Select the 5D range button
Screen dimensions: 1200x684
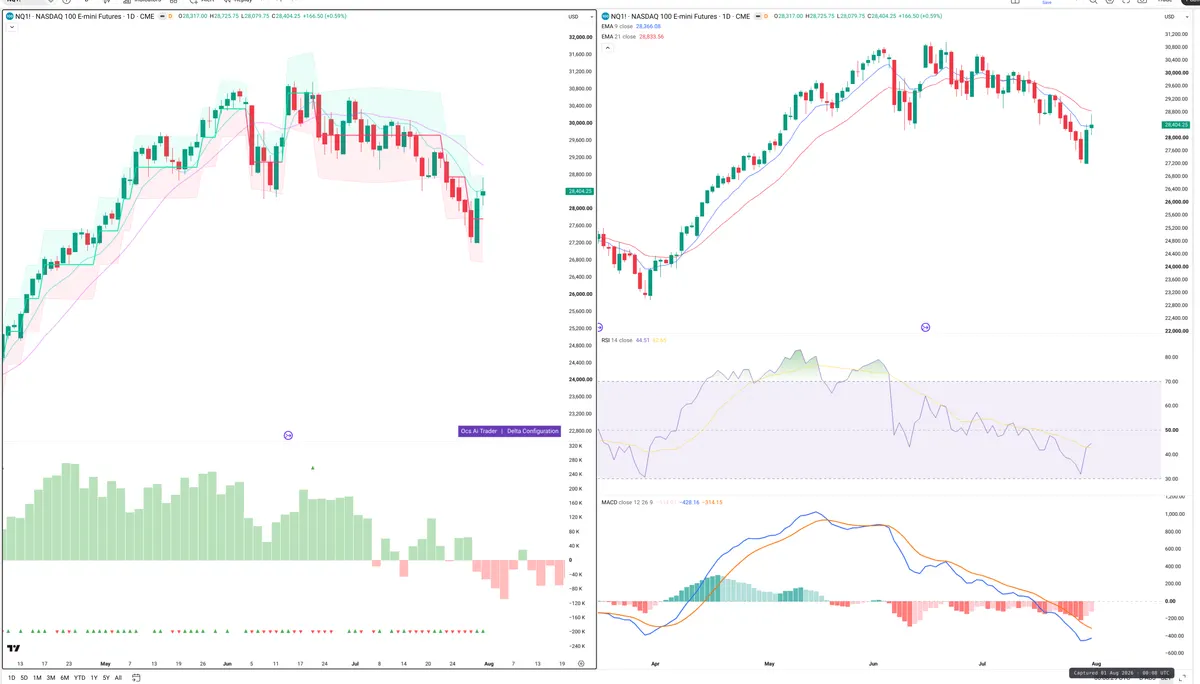pos(25,677)
